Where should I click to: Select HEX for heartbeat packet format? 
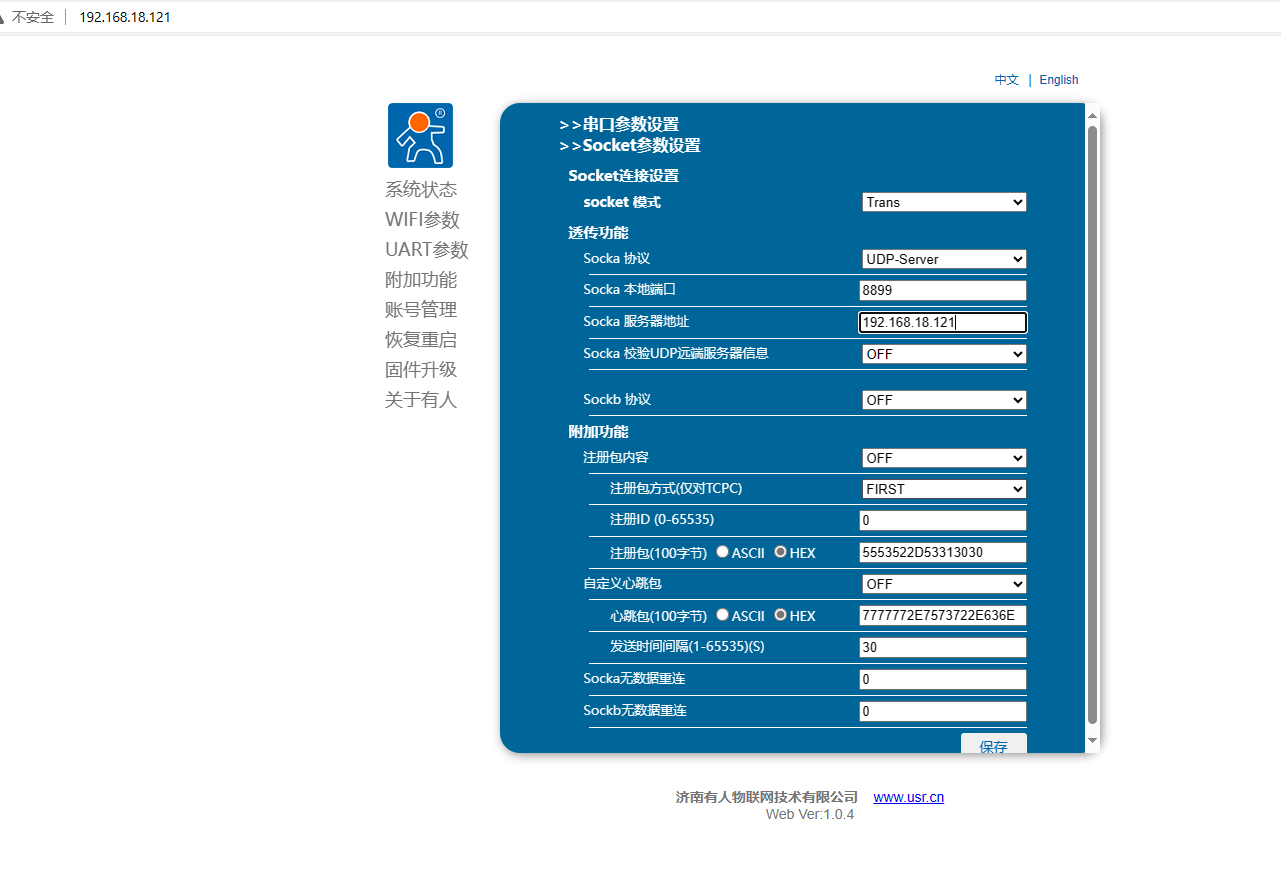click(780, 615)
